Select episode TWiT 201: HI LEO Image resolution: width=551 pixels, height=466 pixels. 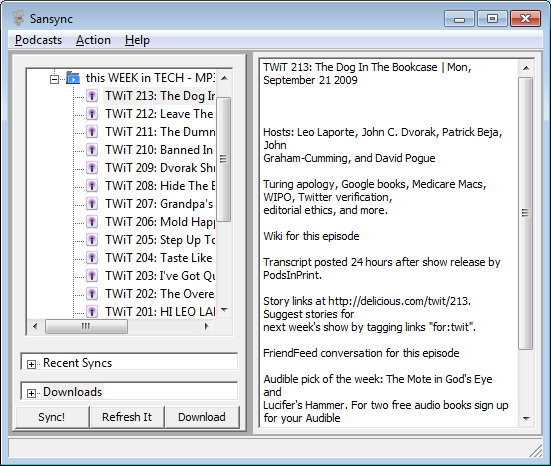click(160, 311)
